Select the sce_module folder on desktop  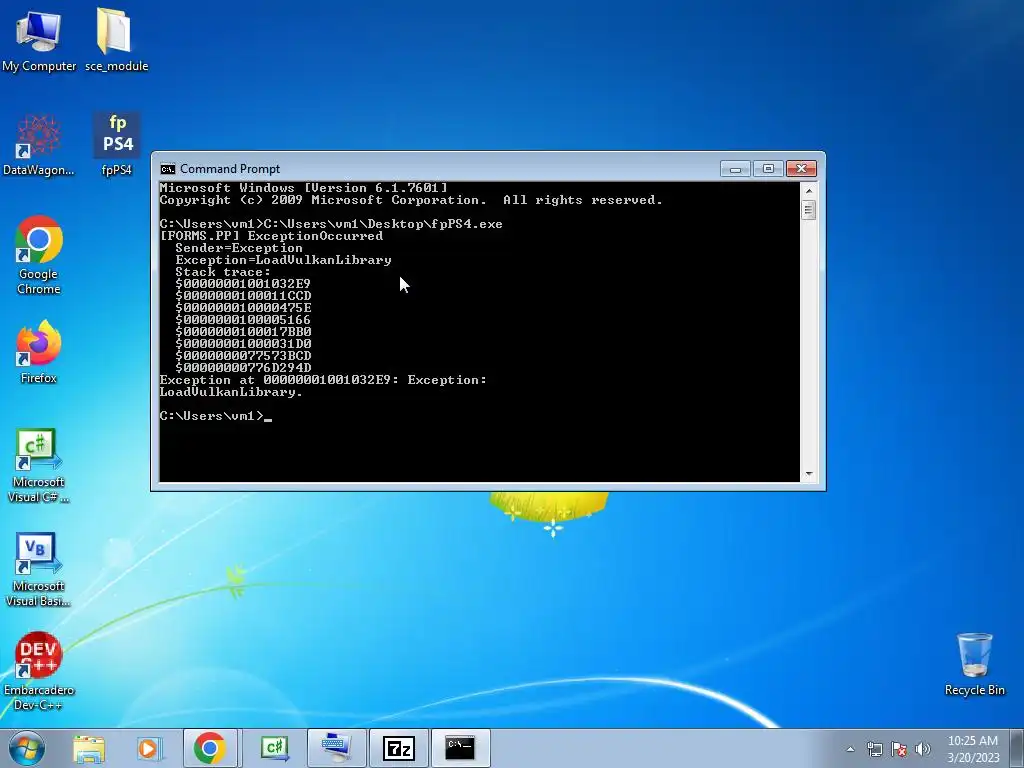tap(116, 39)
